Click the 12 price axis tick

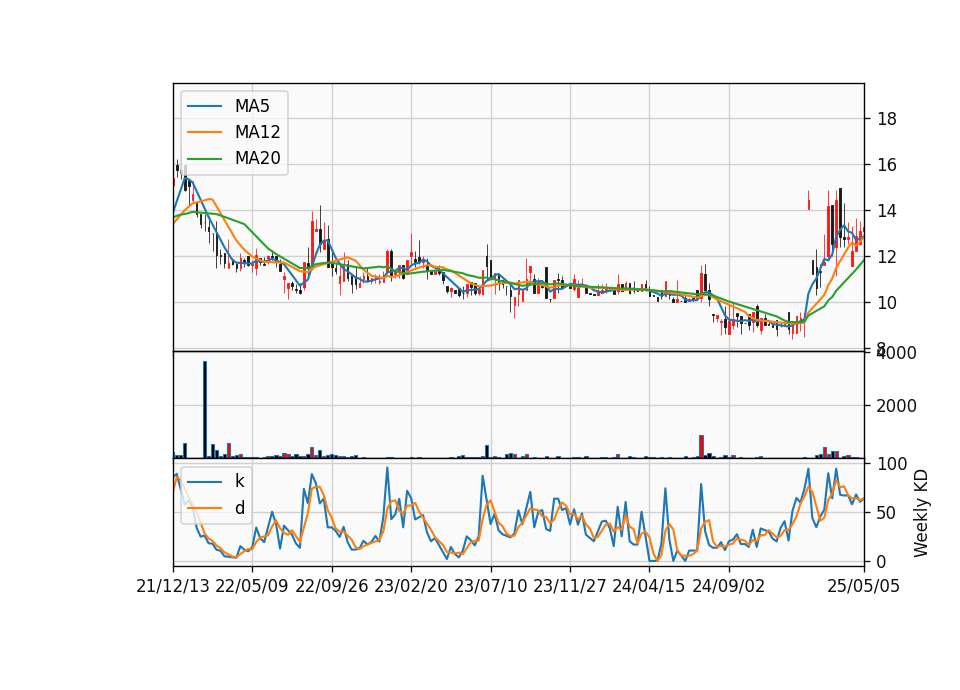[x=887, y=257]
